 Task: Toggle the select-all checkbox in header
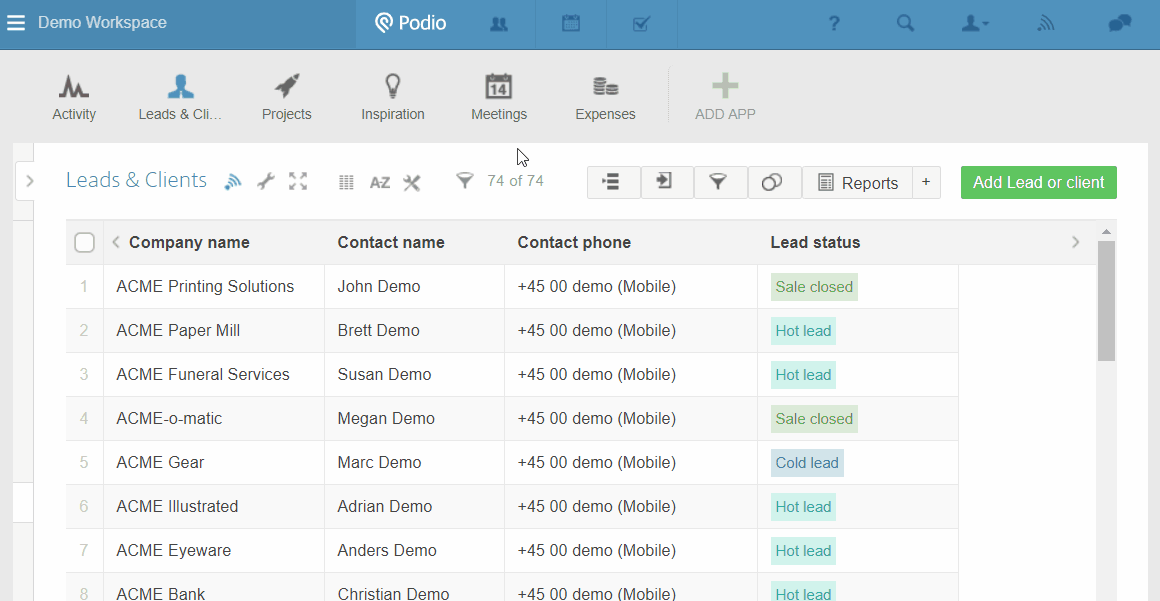tap(84, 242)
